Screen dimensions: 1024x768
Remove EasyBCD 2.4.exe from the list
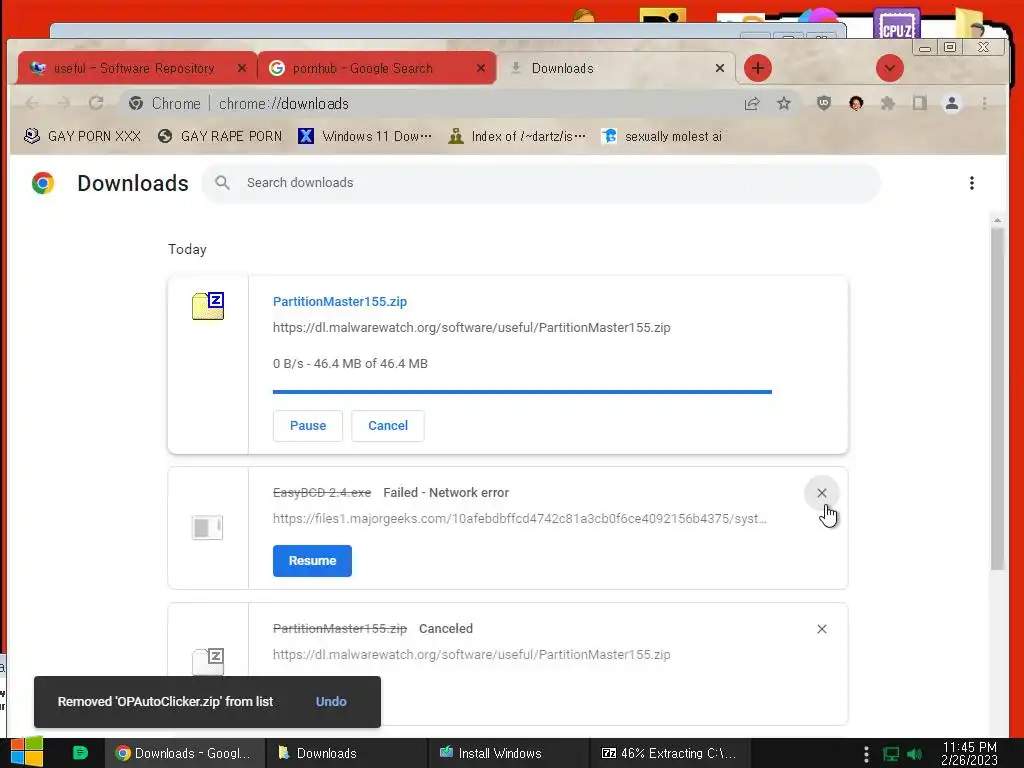[822, 493]
